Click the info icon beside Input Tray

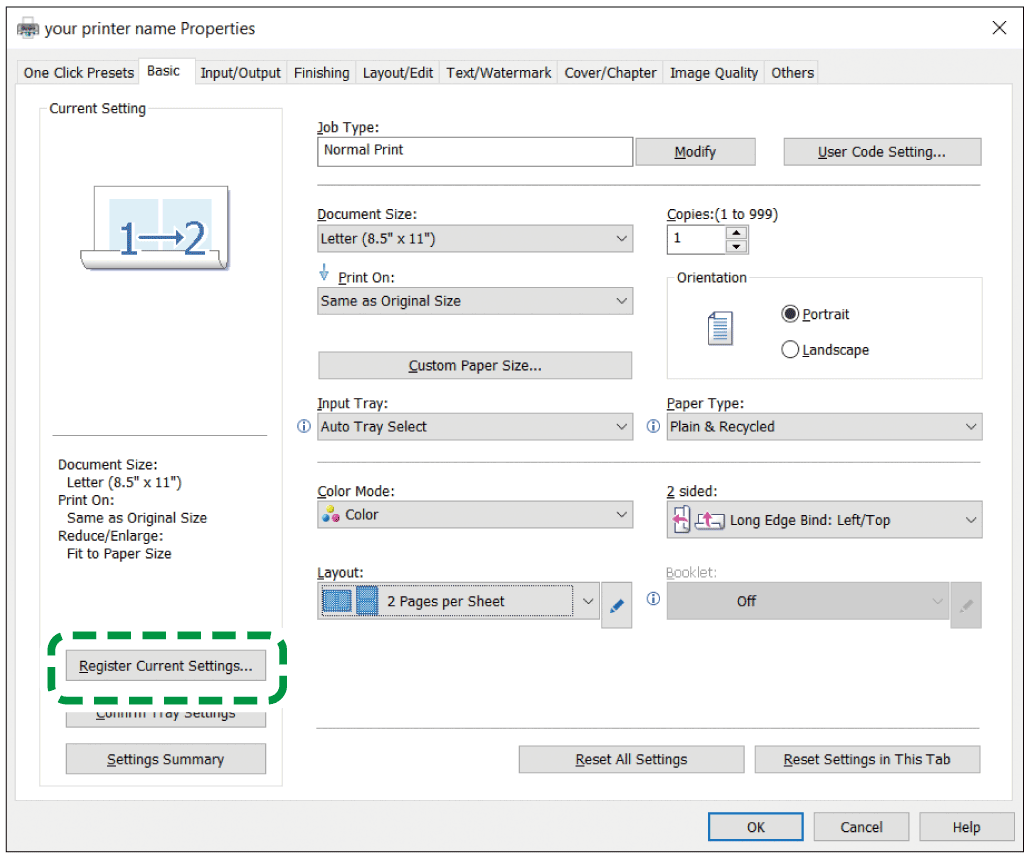point(305,427)
